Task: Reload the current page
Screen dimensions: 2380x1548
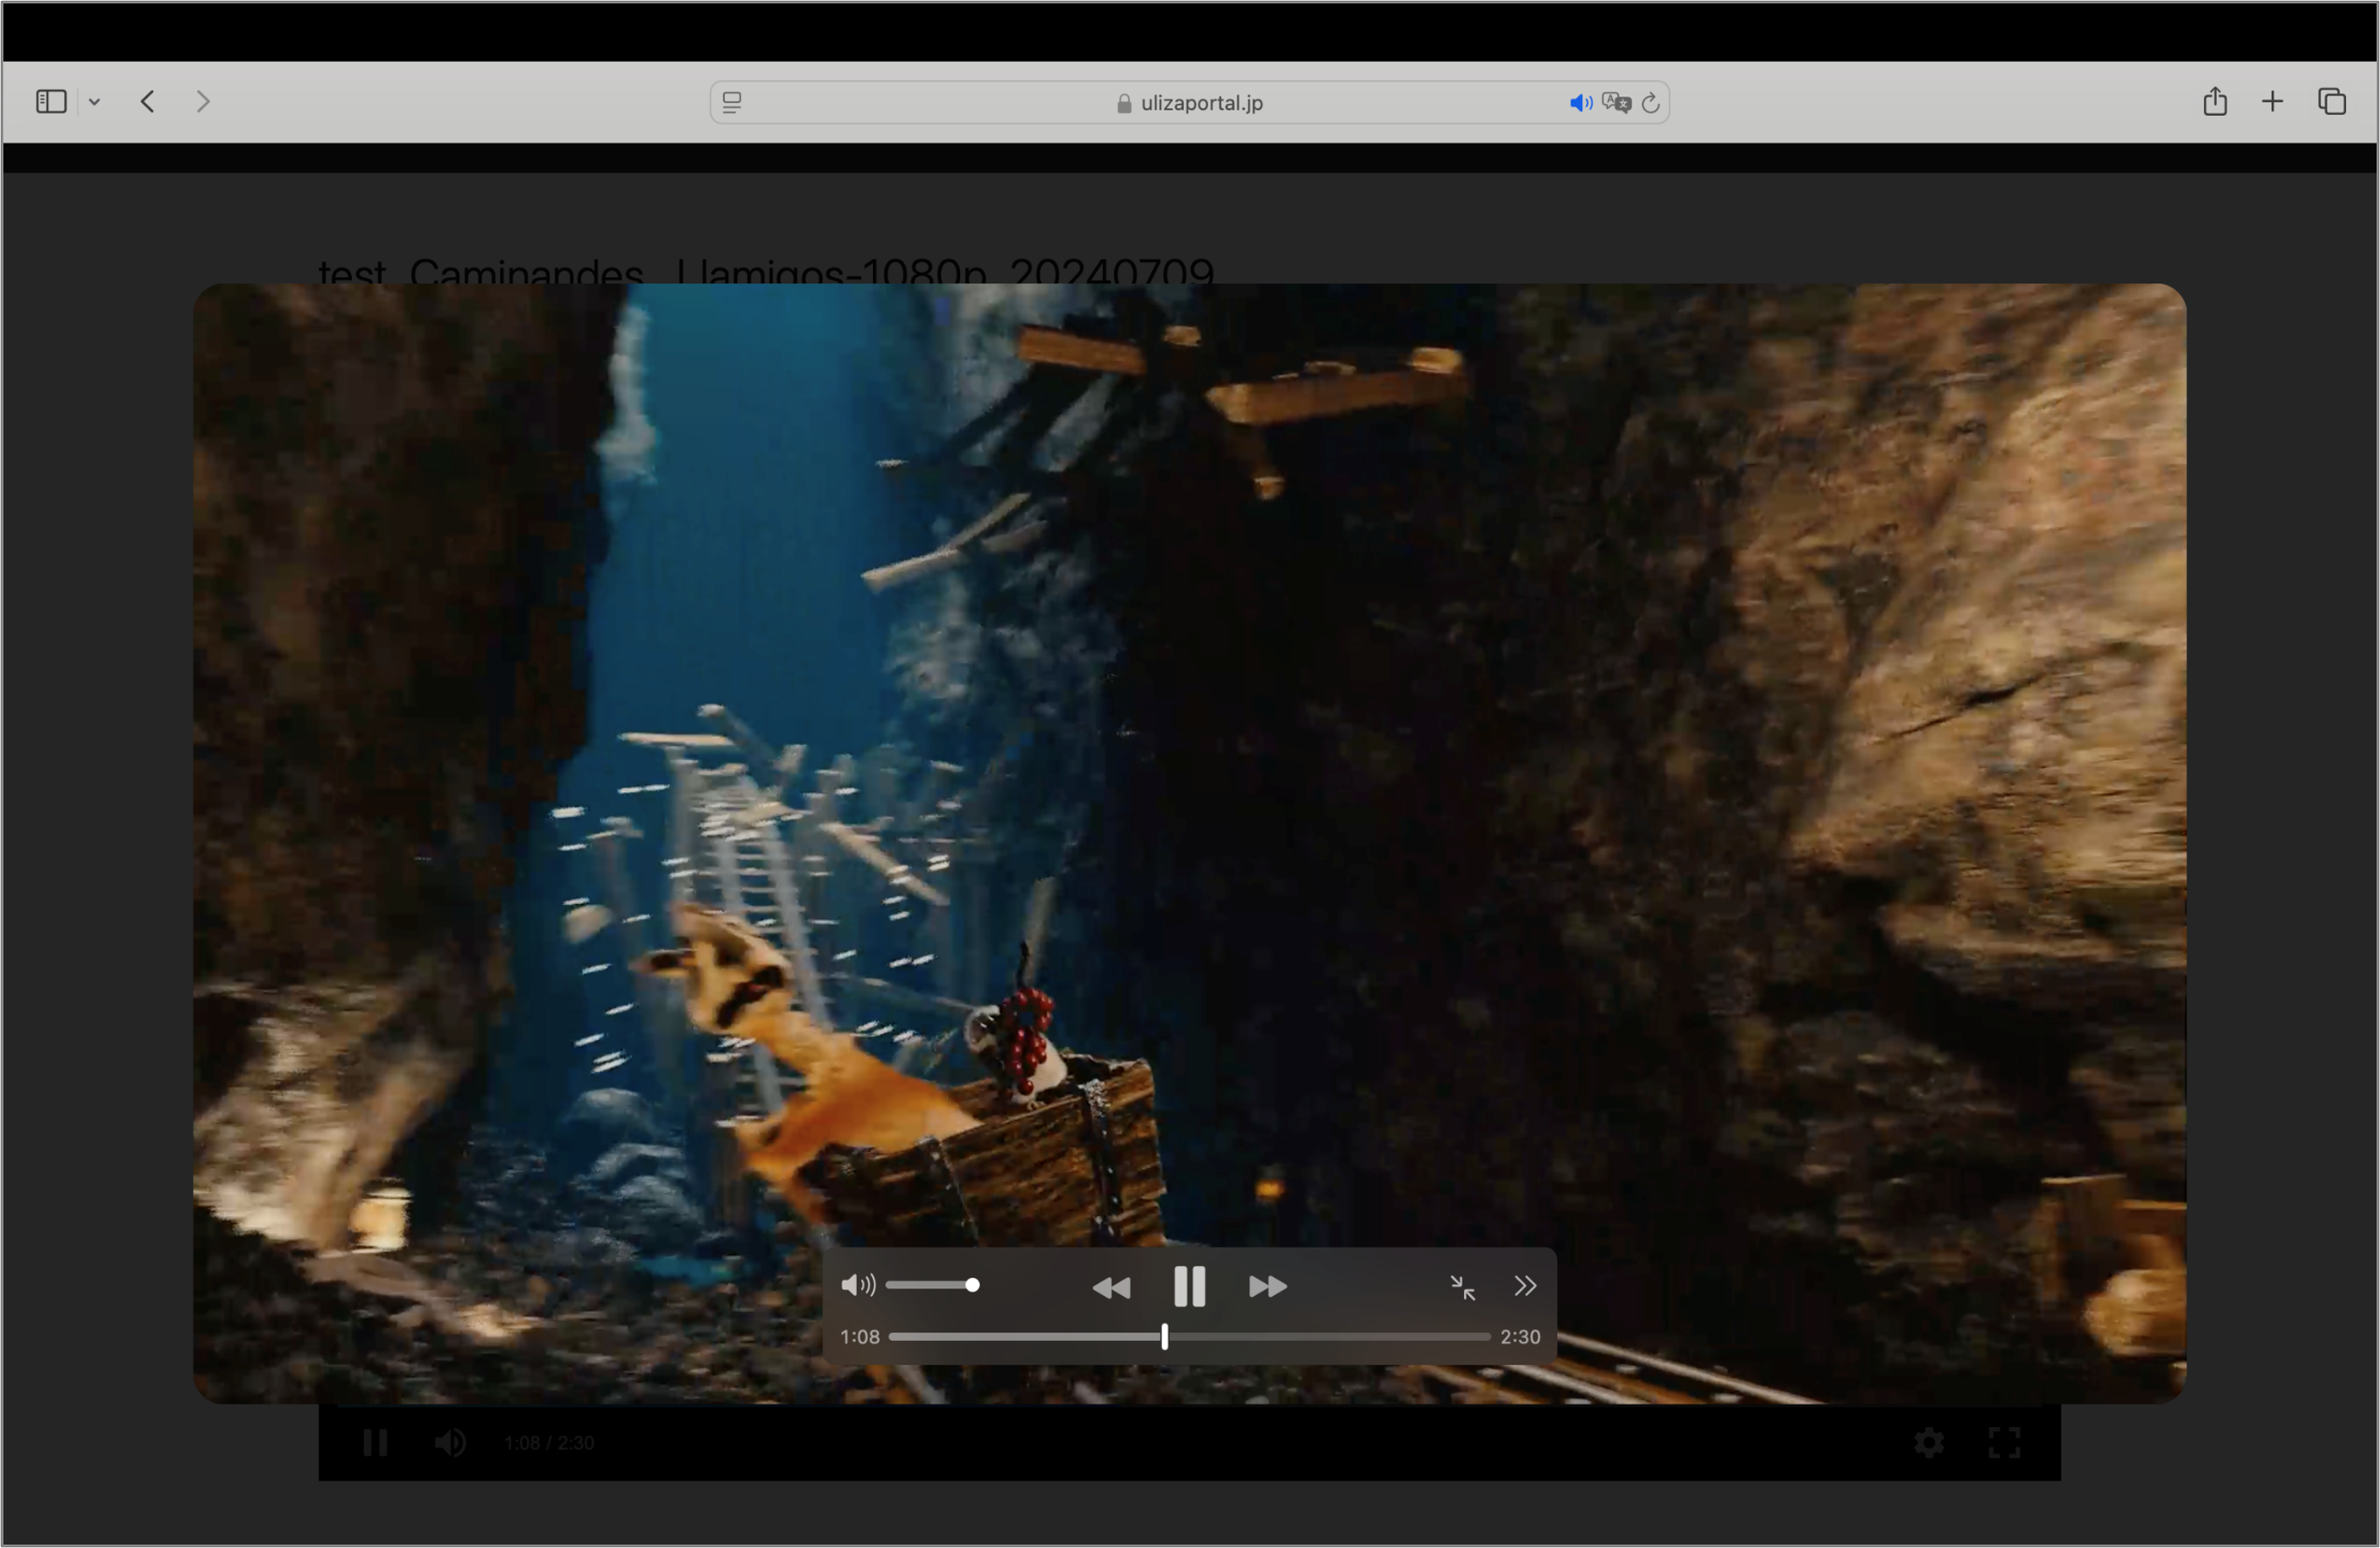Action: (1651, 102)
